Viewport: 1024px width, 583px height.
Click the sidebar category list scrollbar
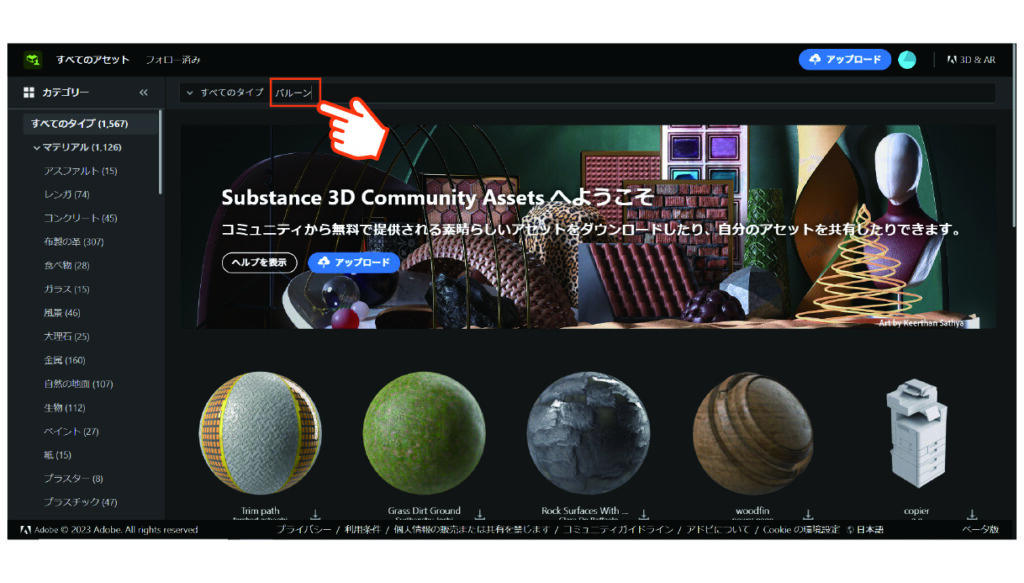(160, 152)
